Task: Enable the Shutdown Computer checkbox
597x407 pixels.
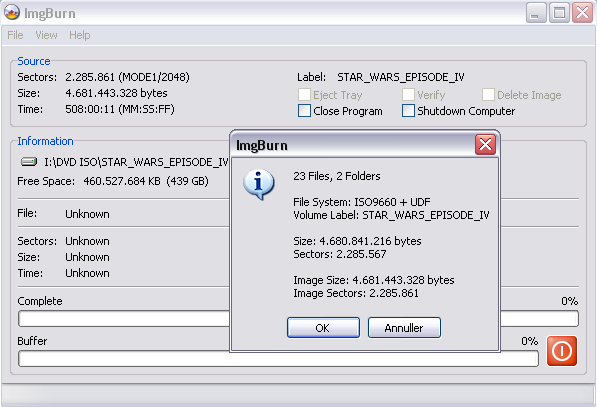Action: click(408, 111)
